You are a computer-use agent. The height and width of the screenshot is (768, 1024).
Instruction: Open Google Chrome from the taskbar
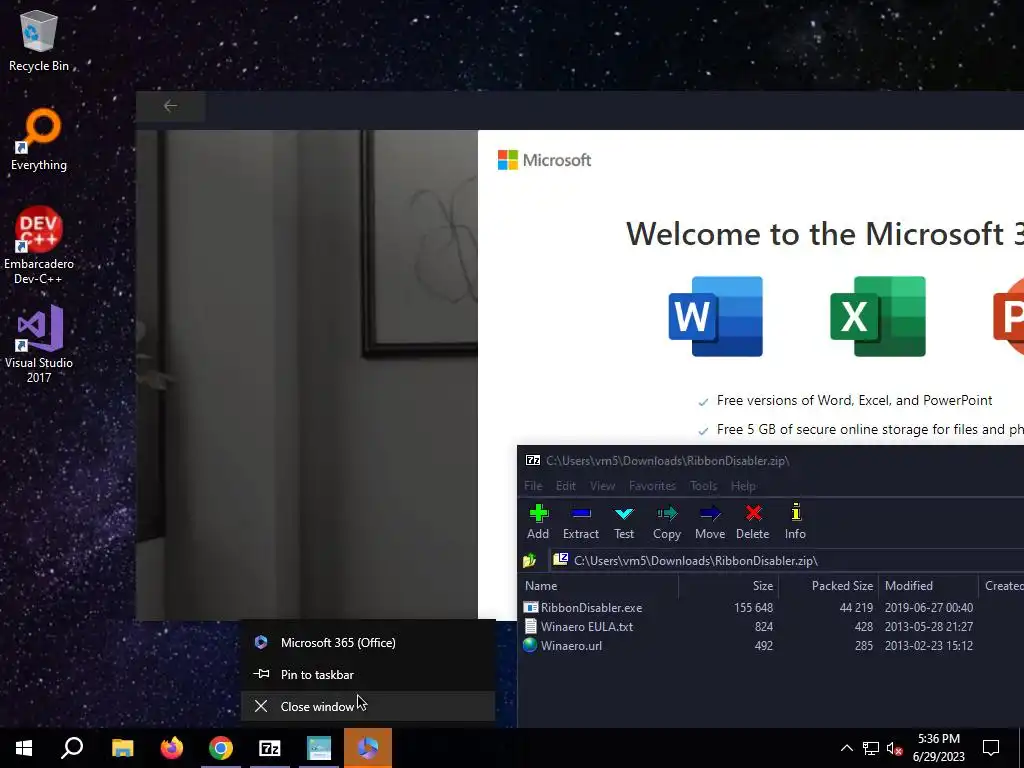pos(221,748)
